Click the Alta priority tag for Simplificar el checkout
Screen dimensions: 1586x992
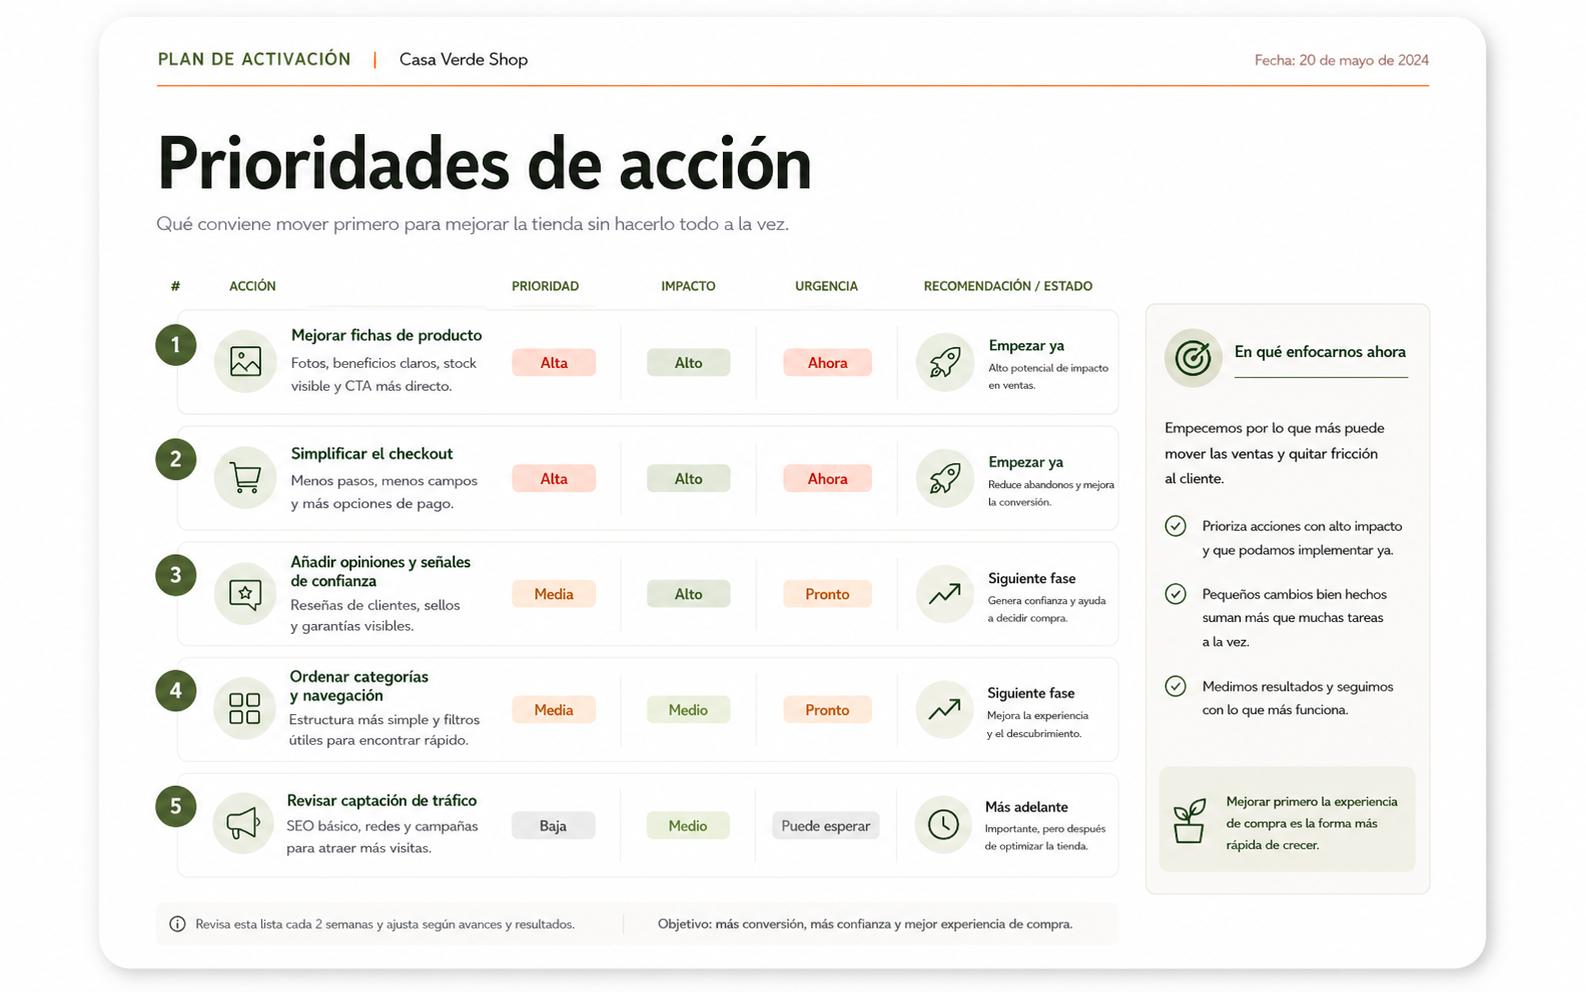coord(554,478)
